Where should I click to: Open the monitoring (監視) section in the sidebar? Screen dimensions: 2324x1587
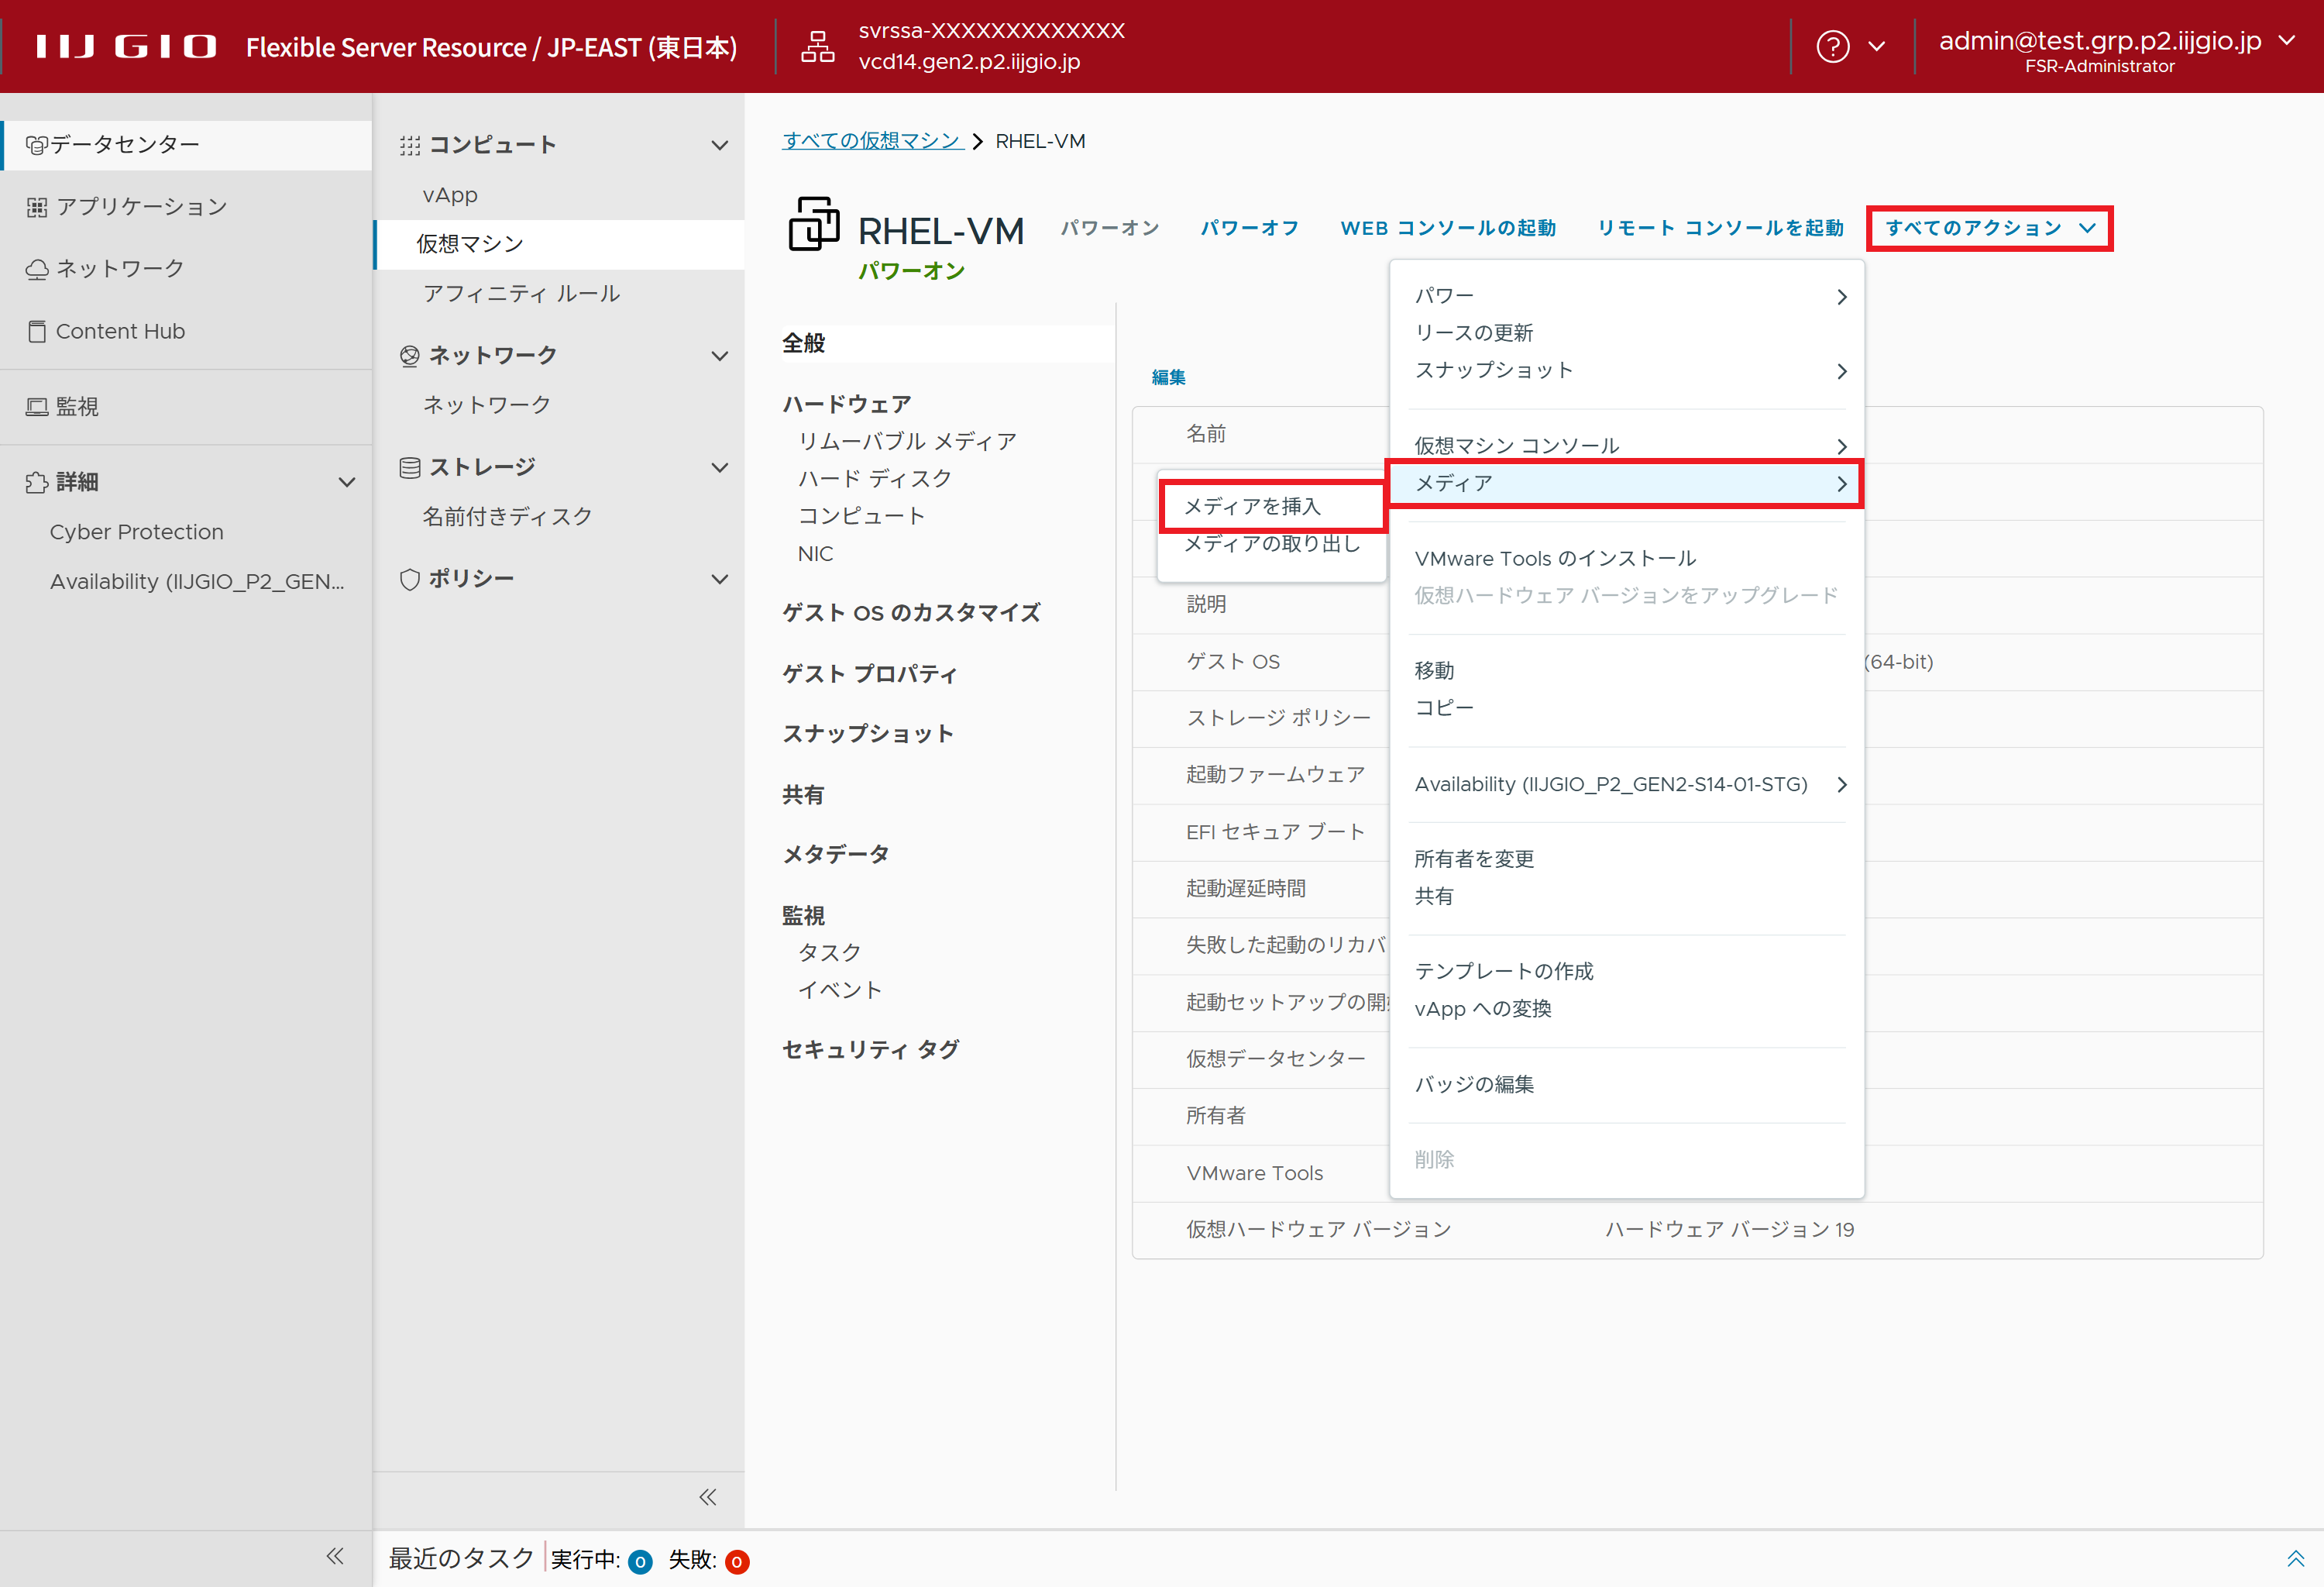click(x=77, y=406)
